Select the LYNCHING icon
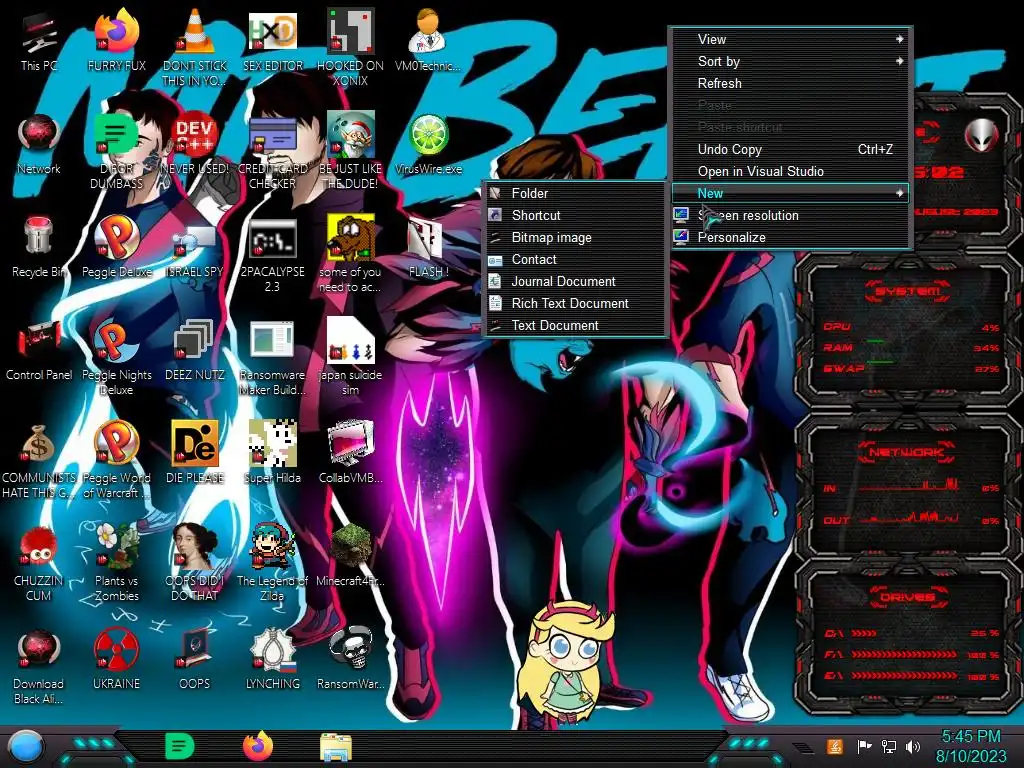Screen dimensions: 1024x768 tap(272, 660)
